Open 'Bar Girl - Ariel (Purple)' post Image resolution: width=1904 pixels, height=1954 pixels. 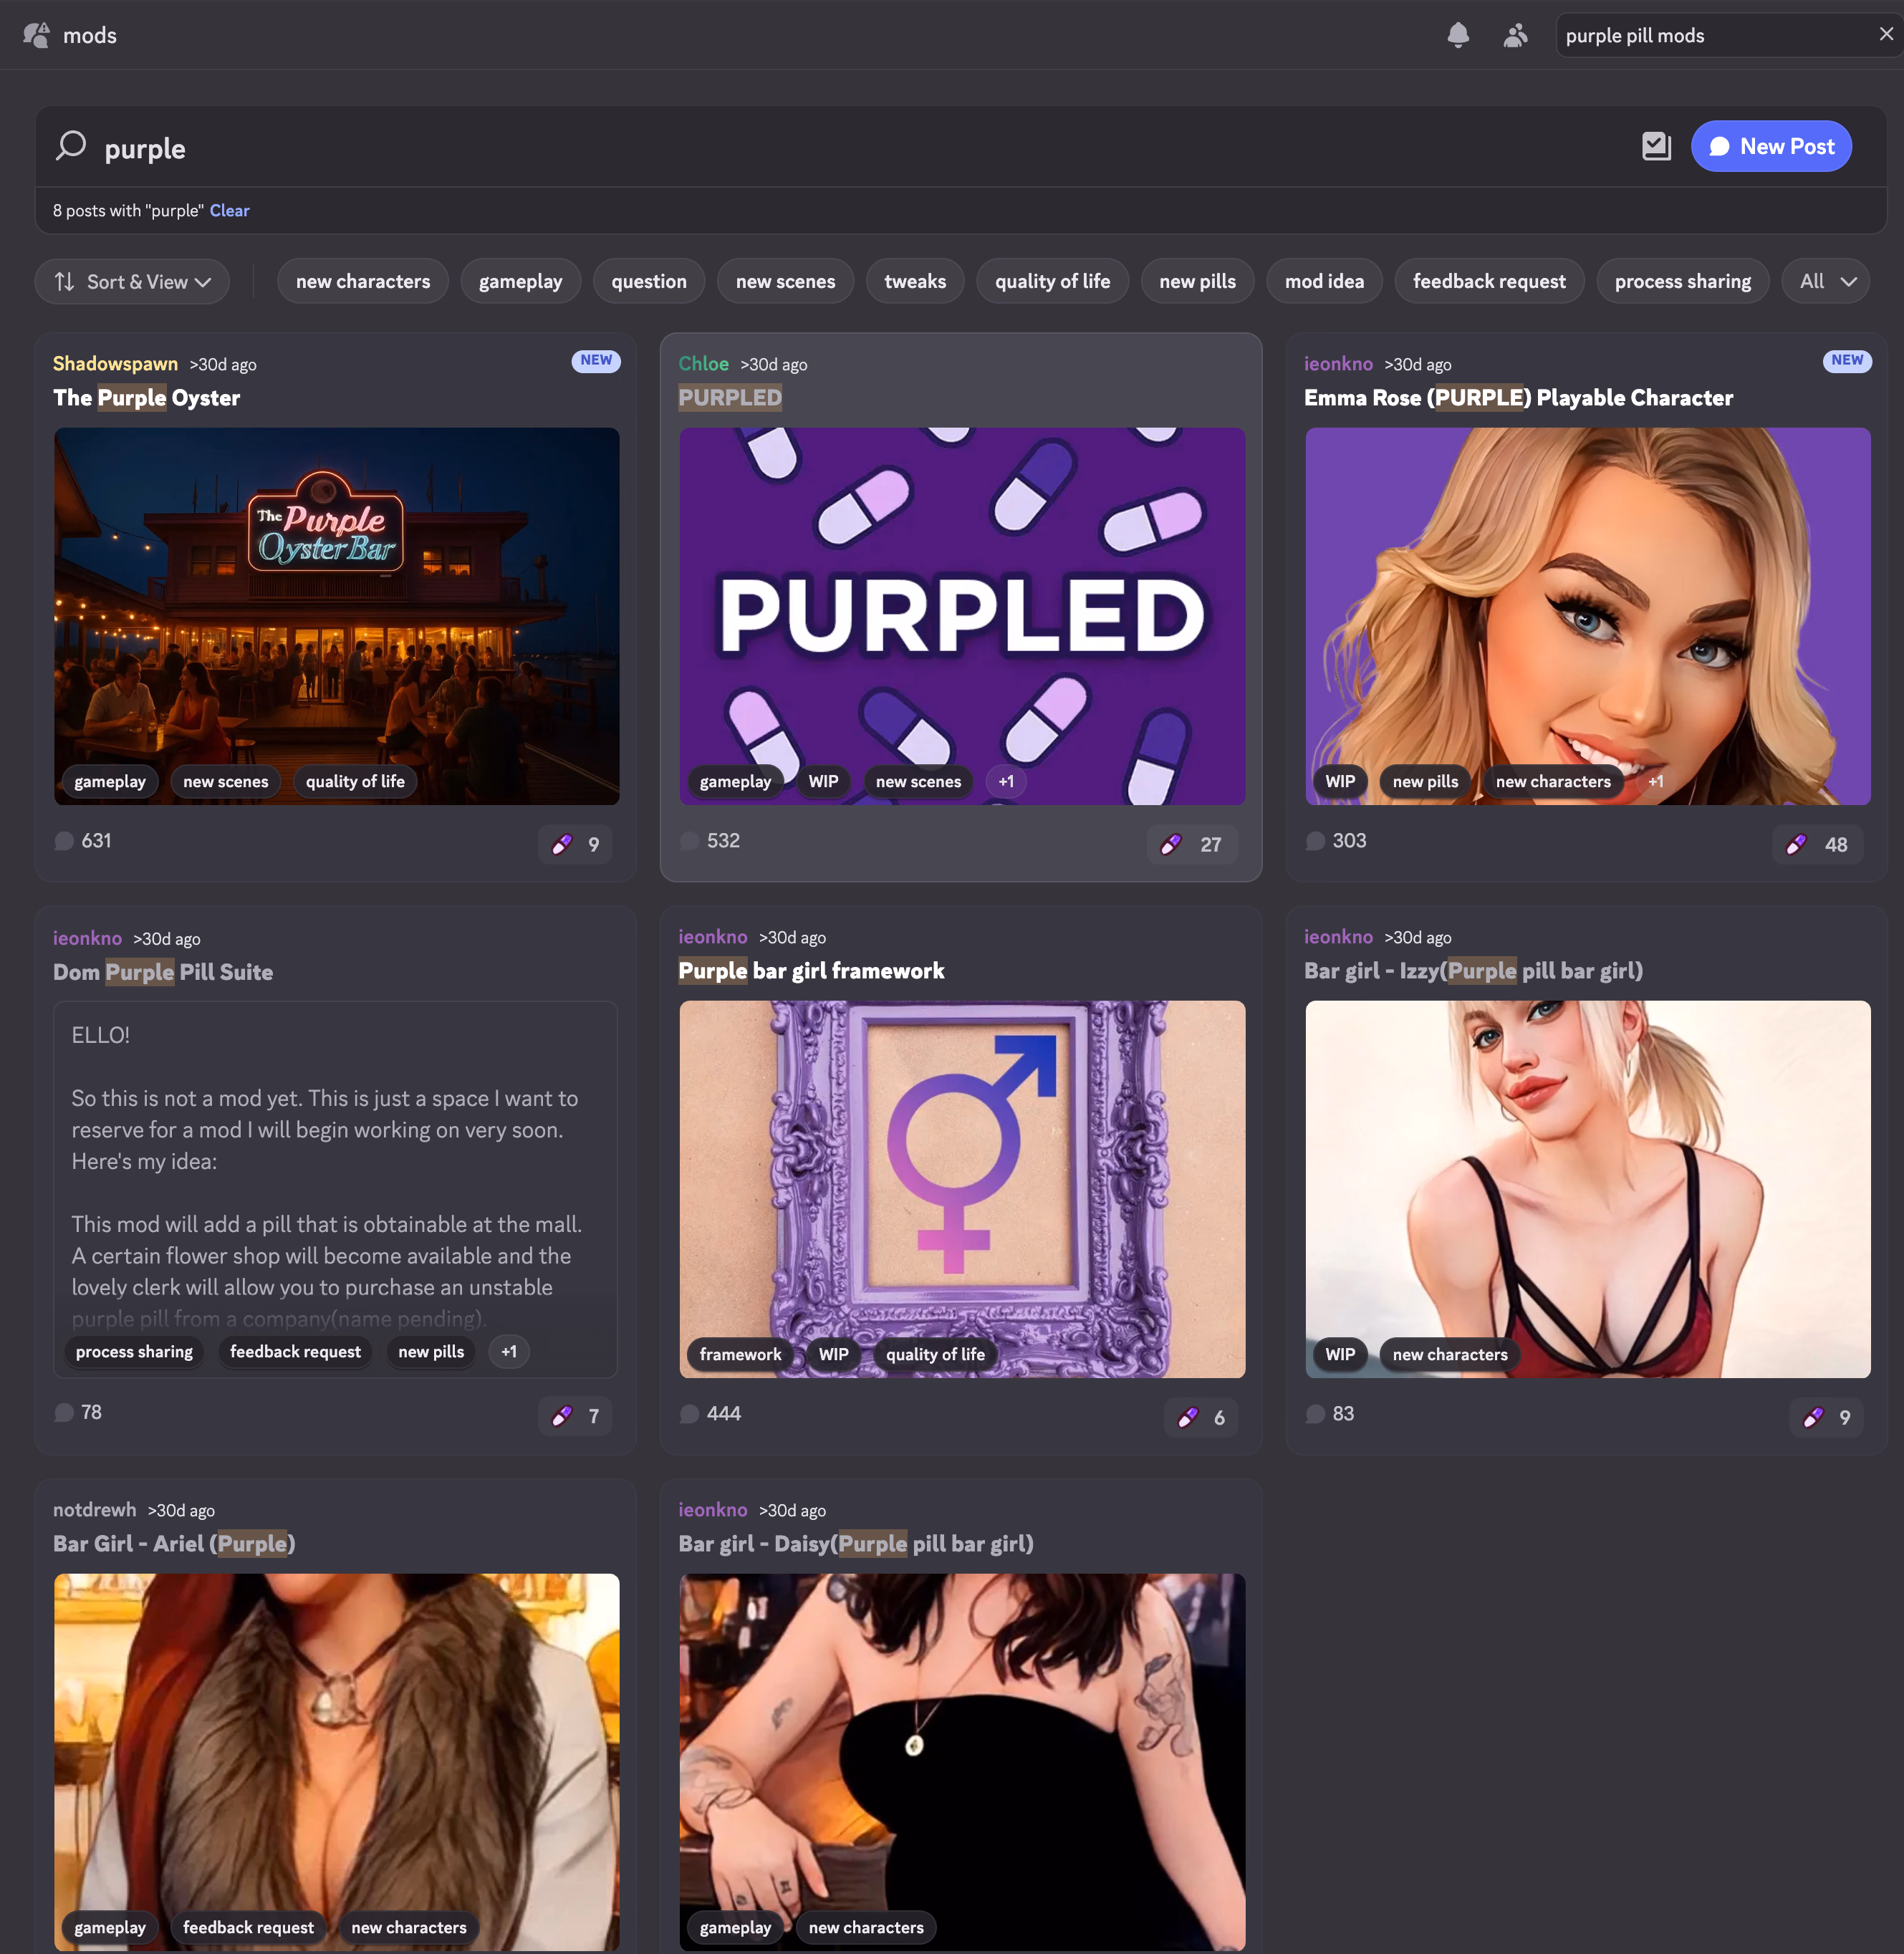point(174,1544)
